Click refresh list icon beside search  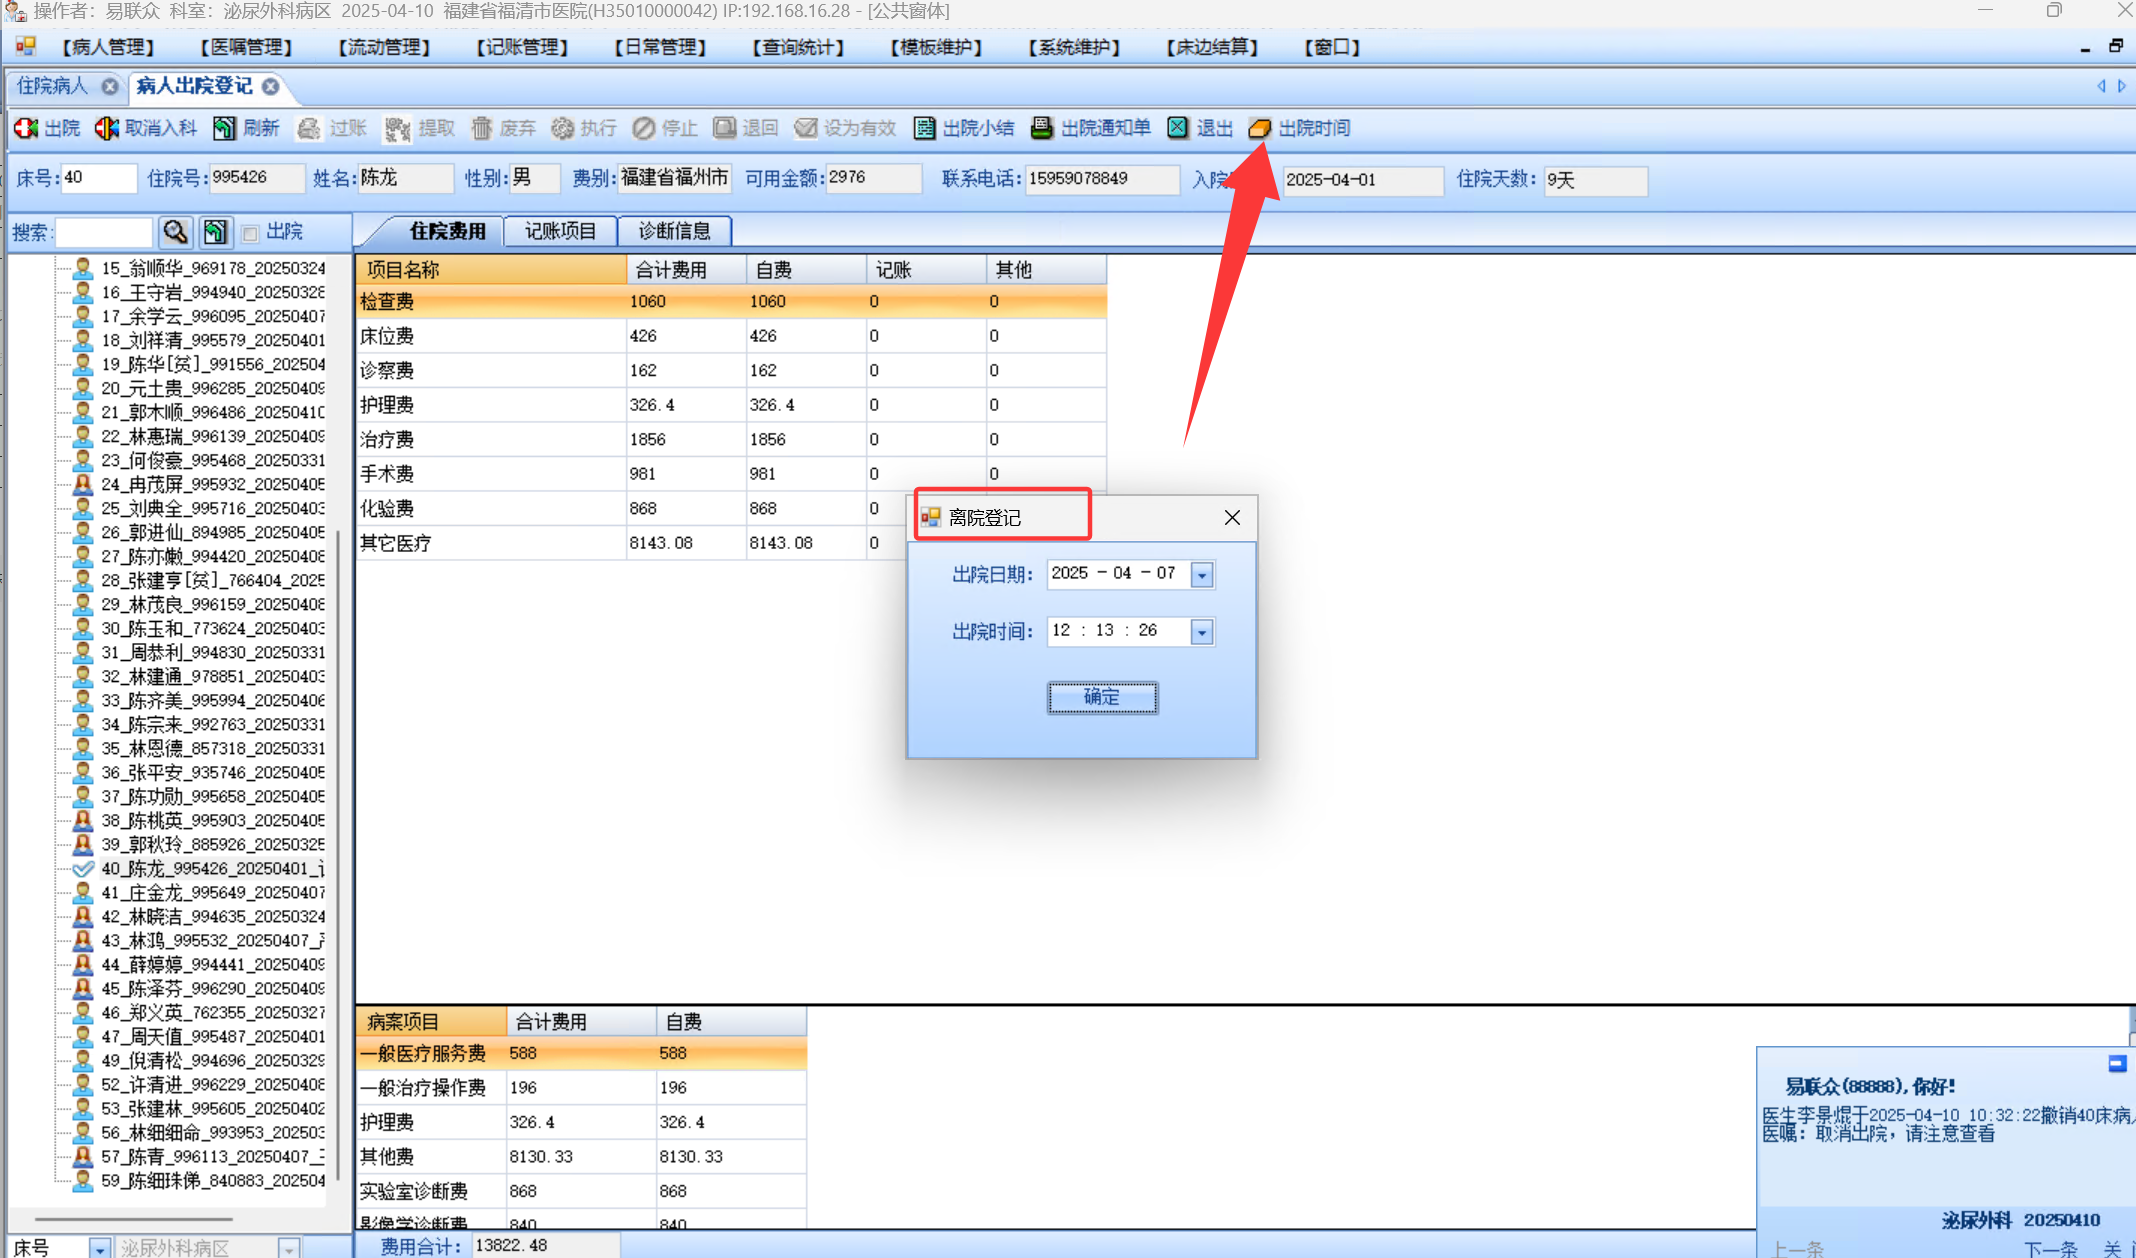tap(215, 232)
